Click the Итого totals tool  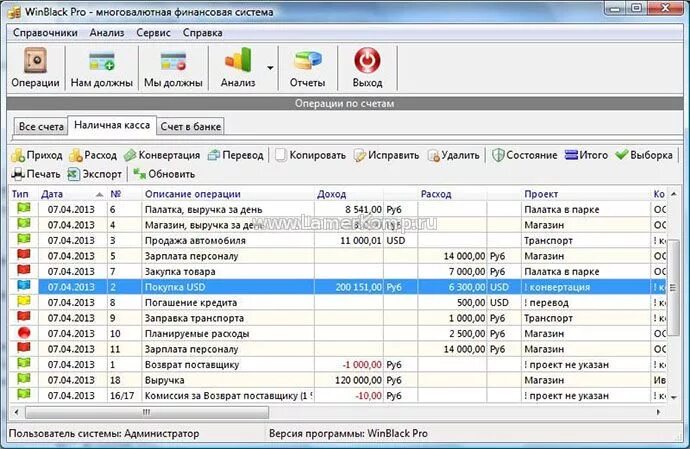(586, 155)
